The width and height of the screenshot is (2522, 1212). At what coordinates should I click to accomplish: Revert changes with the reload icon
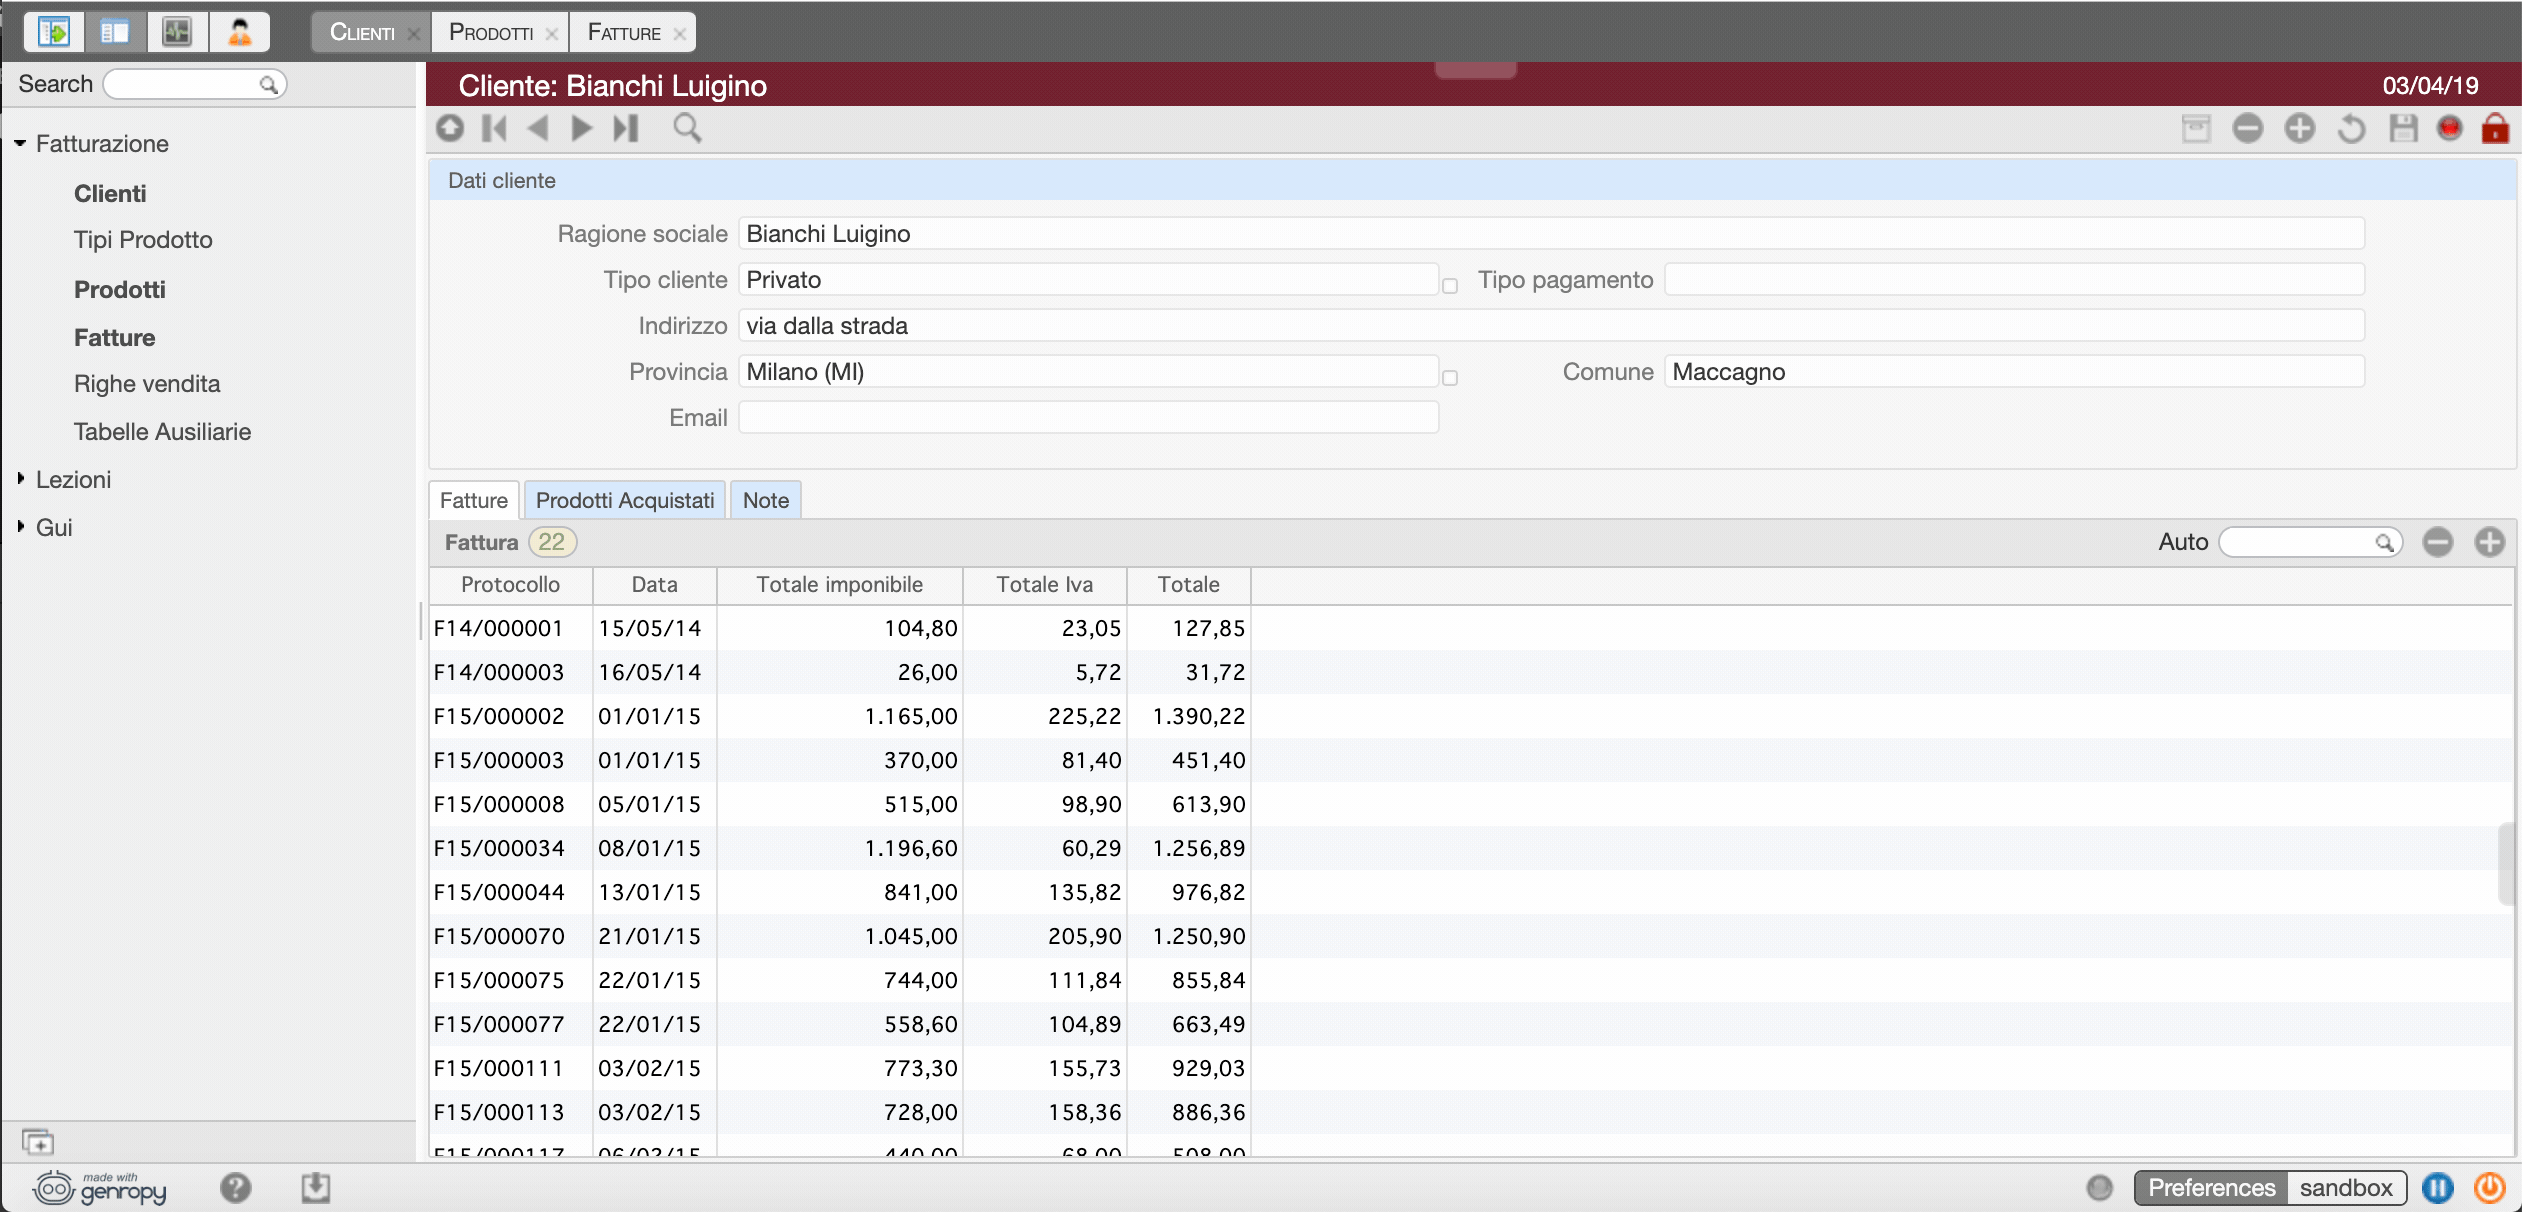coord(2352,128)
